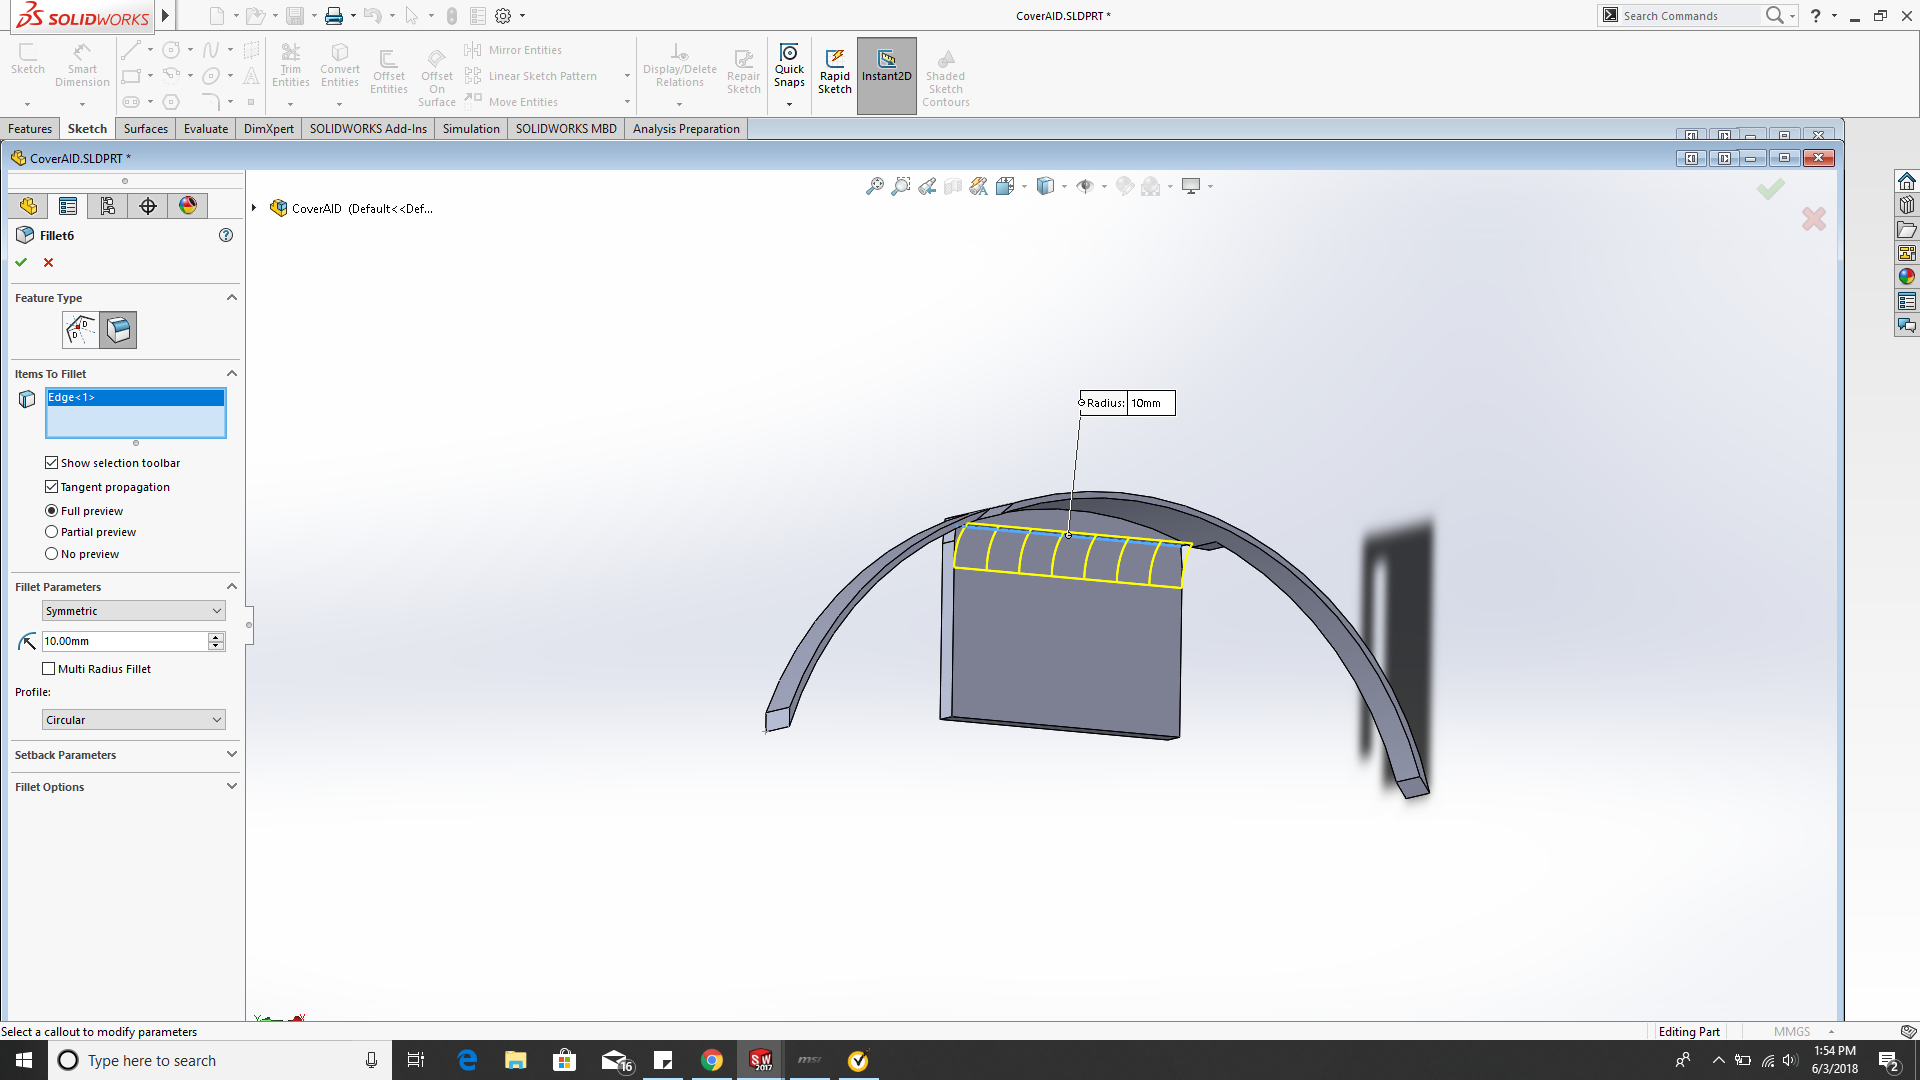The height and width of the screenshot is (1080, 1920).
Task: Select FilletXpert feature type
Action: [118, 330]
